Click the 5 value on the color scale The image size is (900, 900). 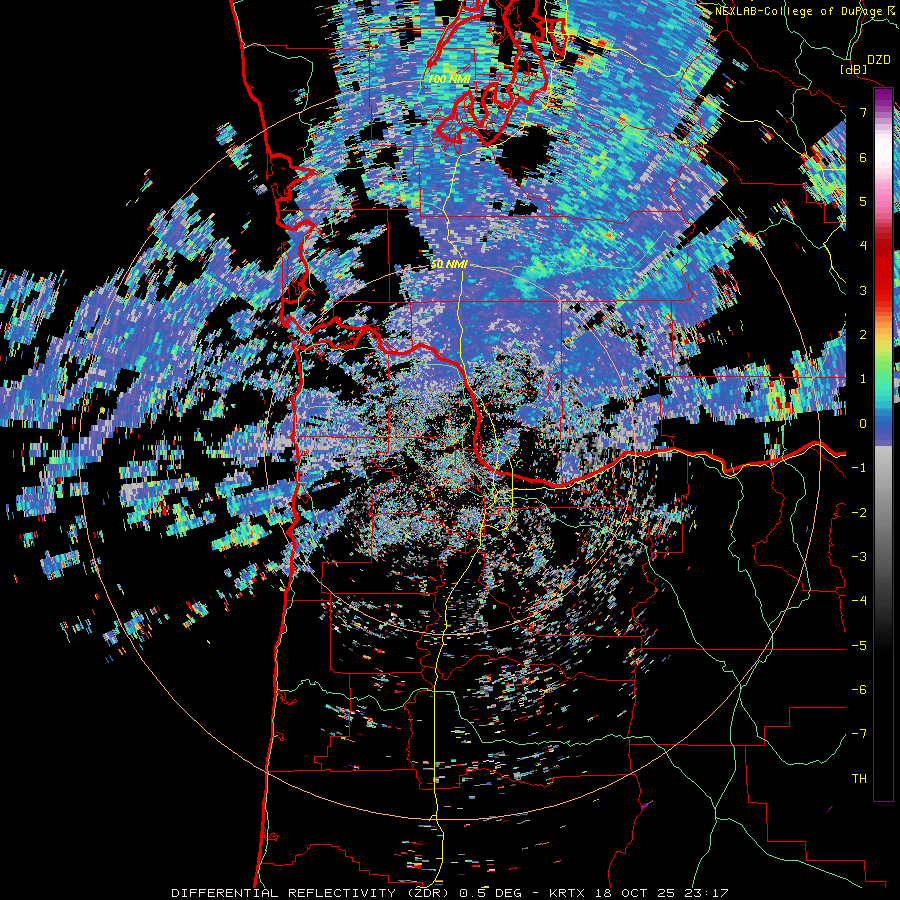coord(863,201)
